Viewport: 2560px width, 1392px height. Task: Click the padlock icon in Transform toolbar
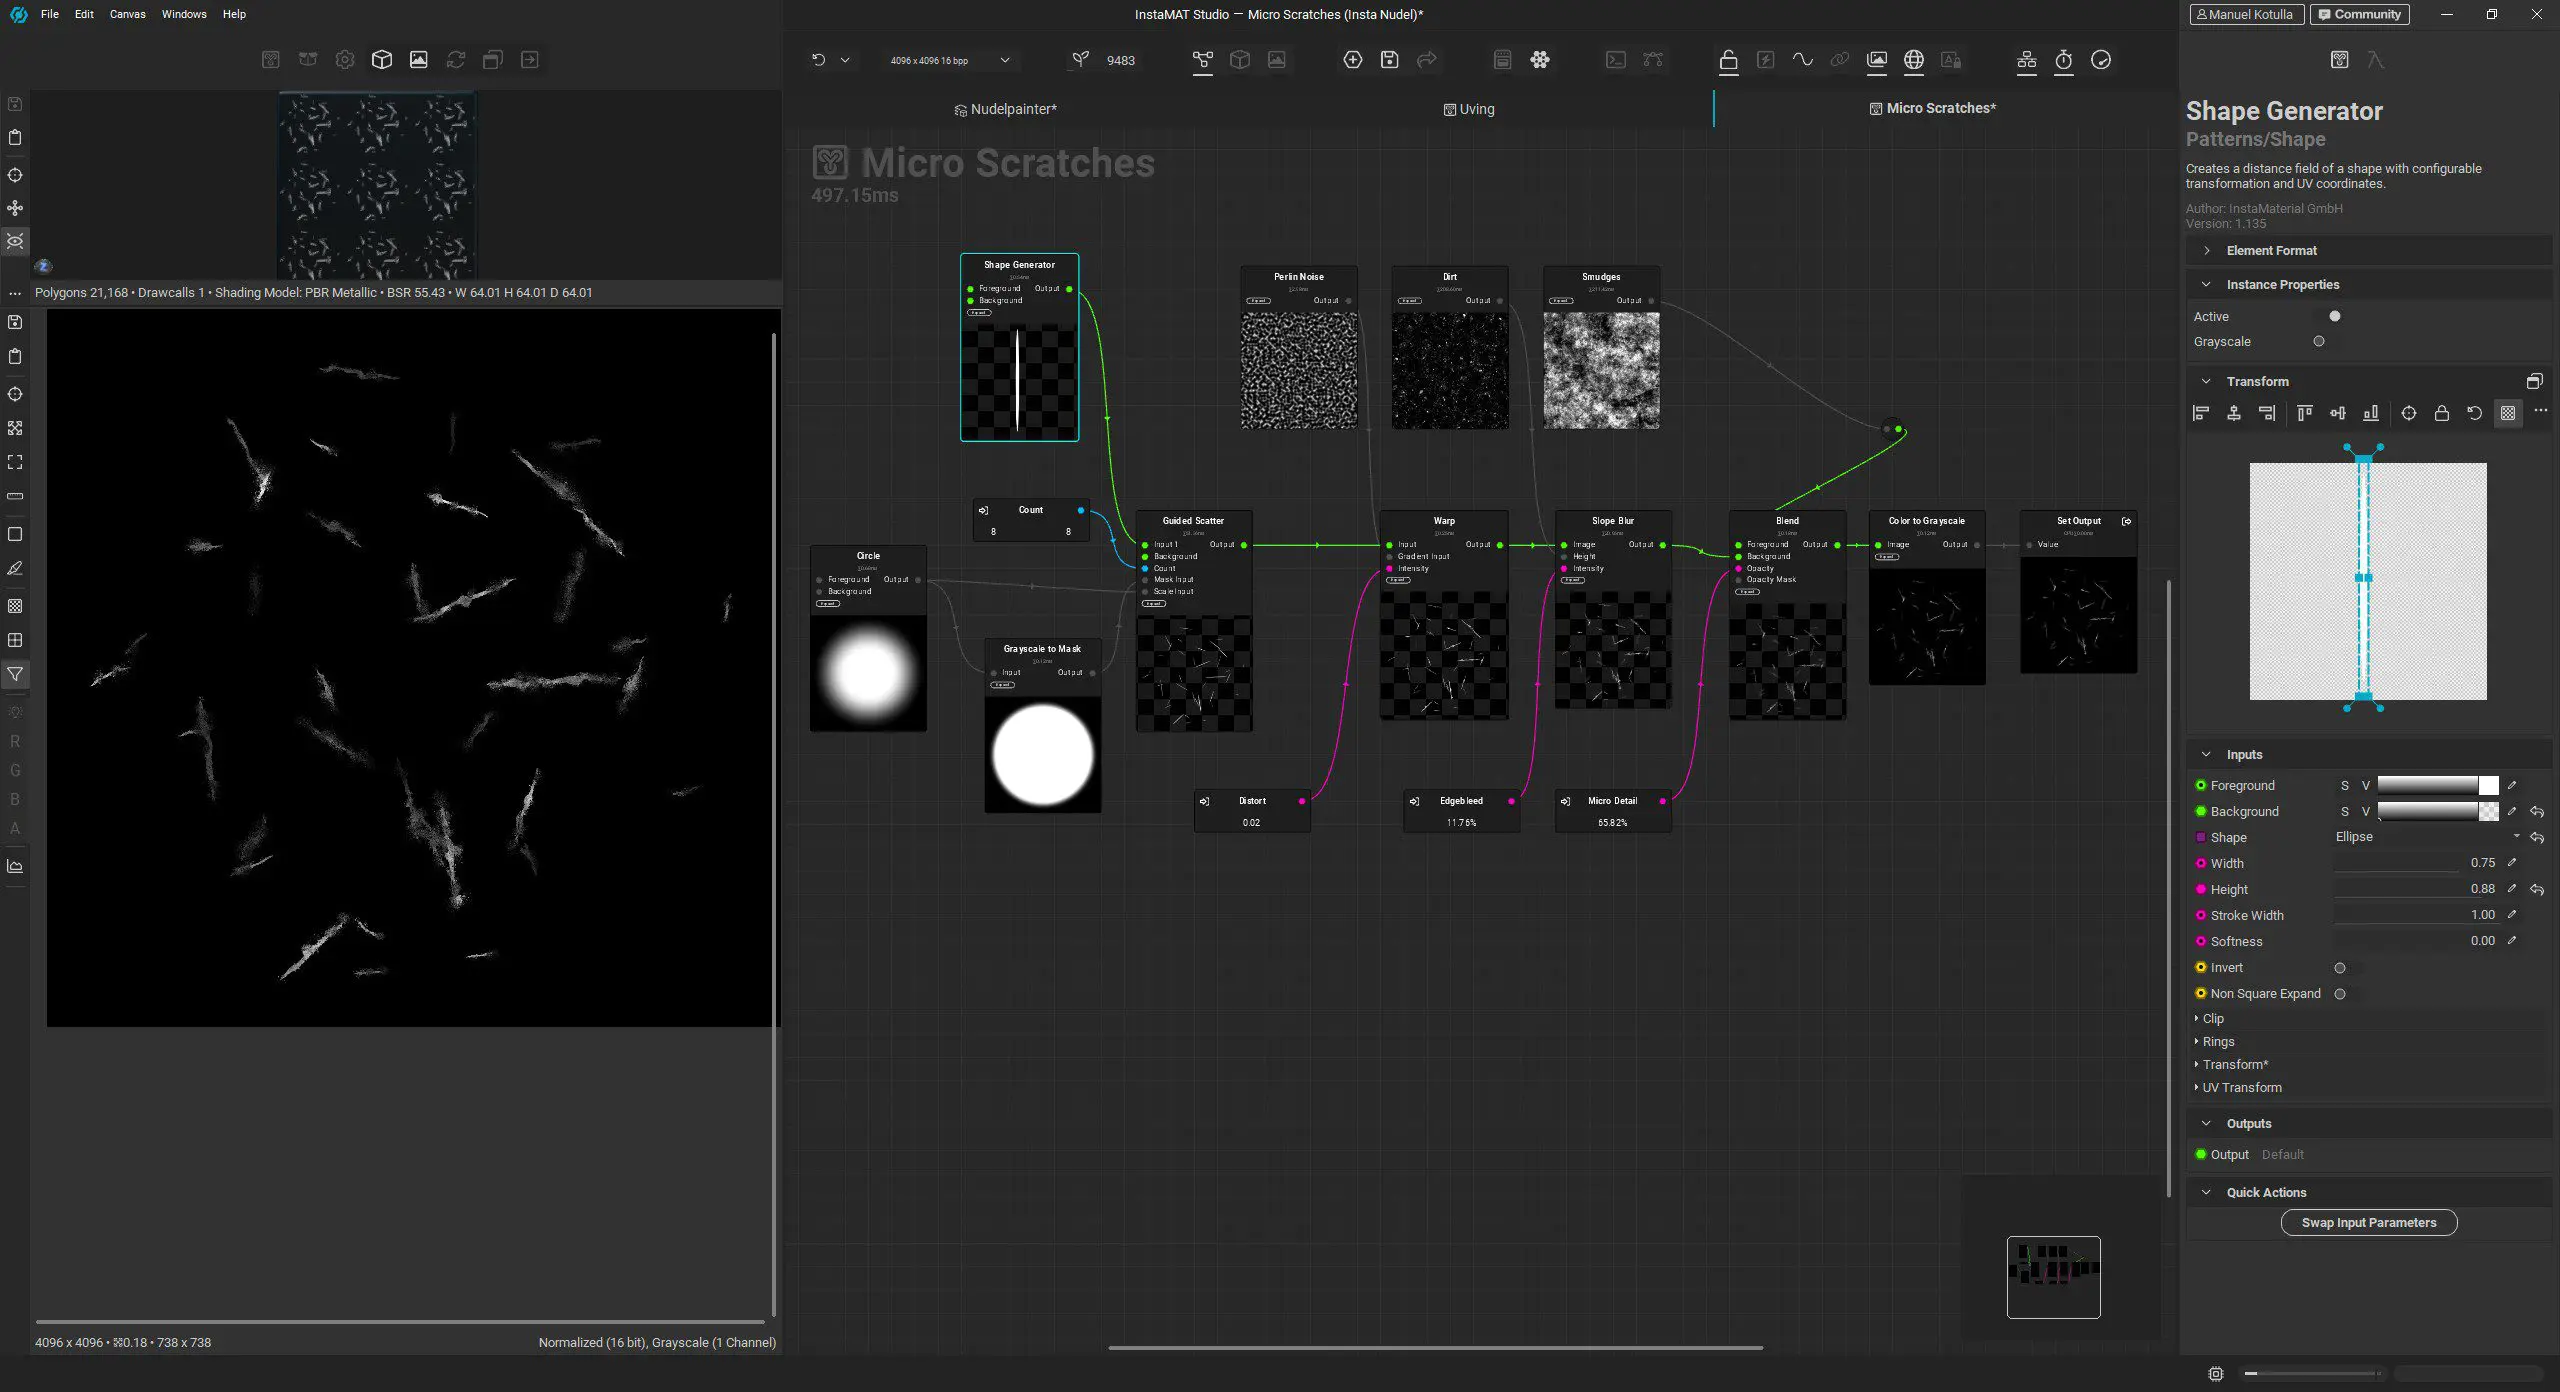(2441, 413)
